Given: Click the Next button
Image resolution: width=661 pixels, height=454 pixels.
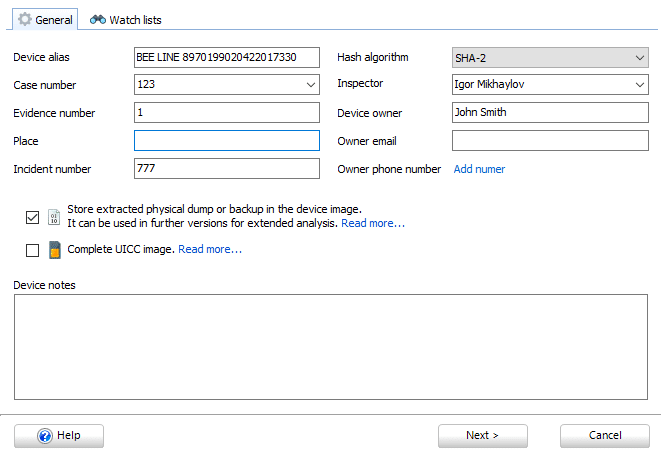Looking at the screenshot, I should (483, 436).
